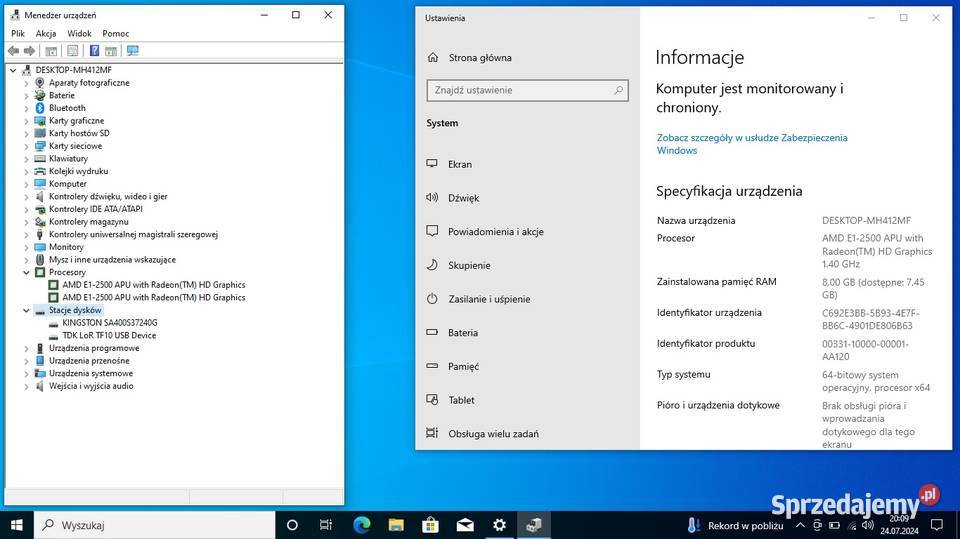
Task: Collapse the Stacje dysków category arrow
Action: coord(26,311)
